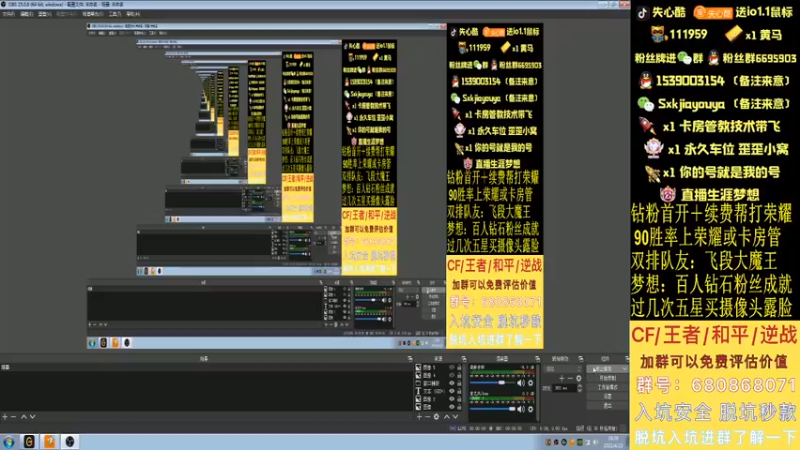This screenshot has width=800, height=450.
Task: Open the Help (帮助) menu
Action: pos(133,14)
